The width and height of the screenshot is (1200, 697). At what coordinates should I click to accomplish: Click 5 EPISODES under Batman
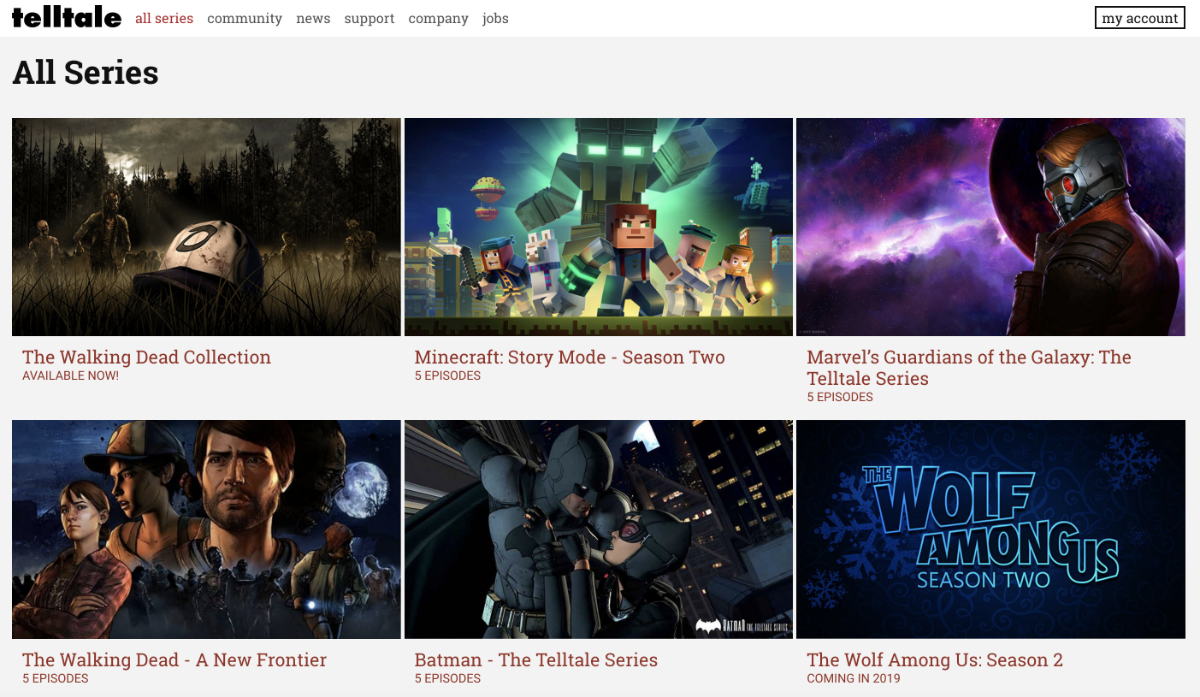(447, 679)
